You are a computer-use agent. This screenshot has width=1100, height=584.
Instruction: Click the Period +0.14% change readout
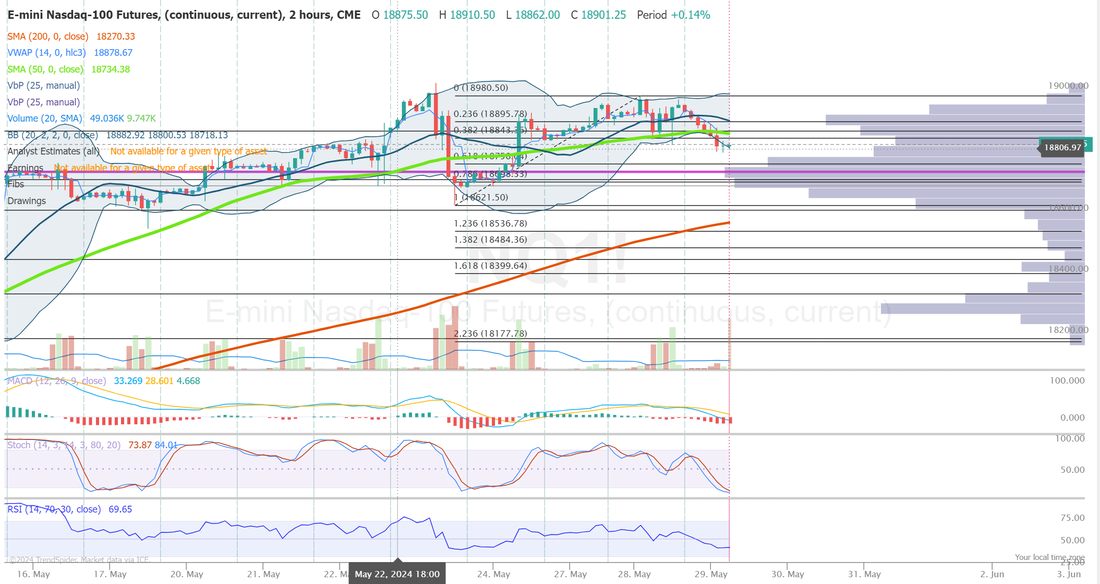click(x=673, y=15)
